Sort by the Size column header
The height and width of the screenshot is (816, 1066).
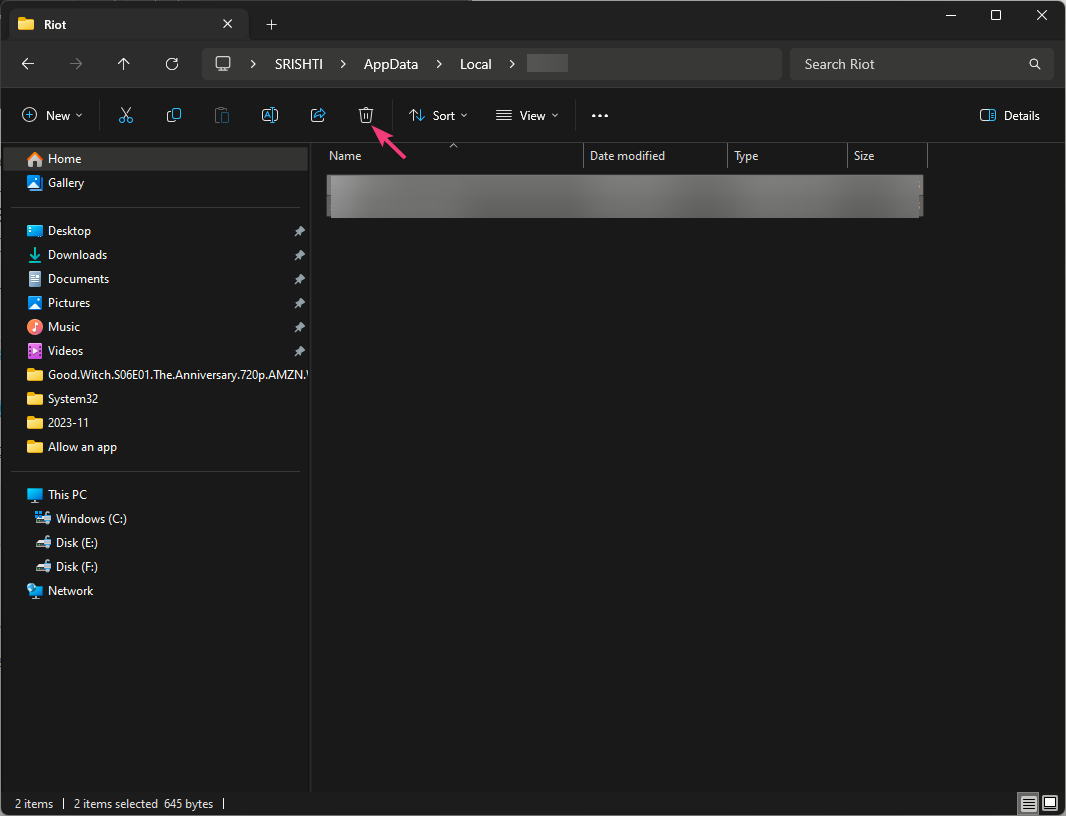[887, 156]
